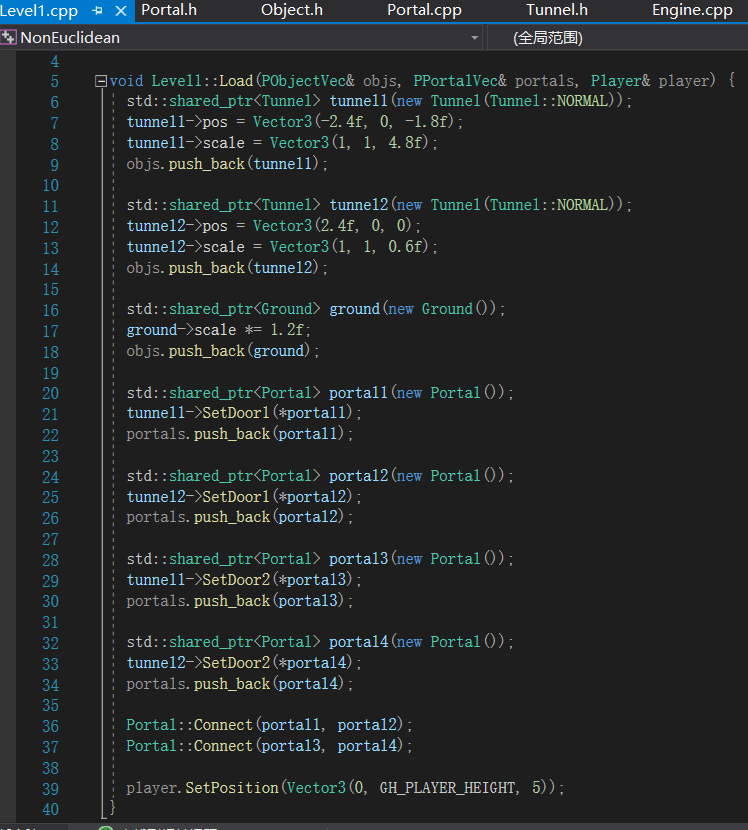Open the NonEuclidean project dropdown arrow
Viewport: 748px width, 830px height.
pyautogui.click(x=474, y=38)
